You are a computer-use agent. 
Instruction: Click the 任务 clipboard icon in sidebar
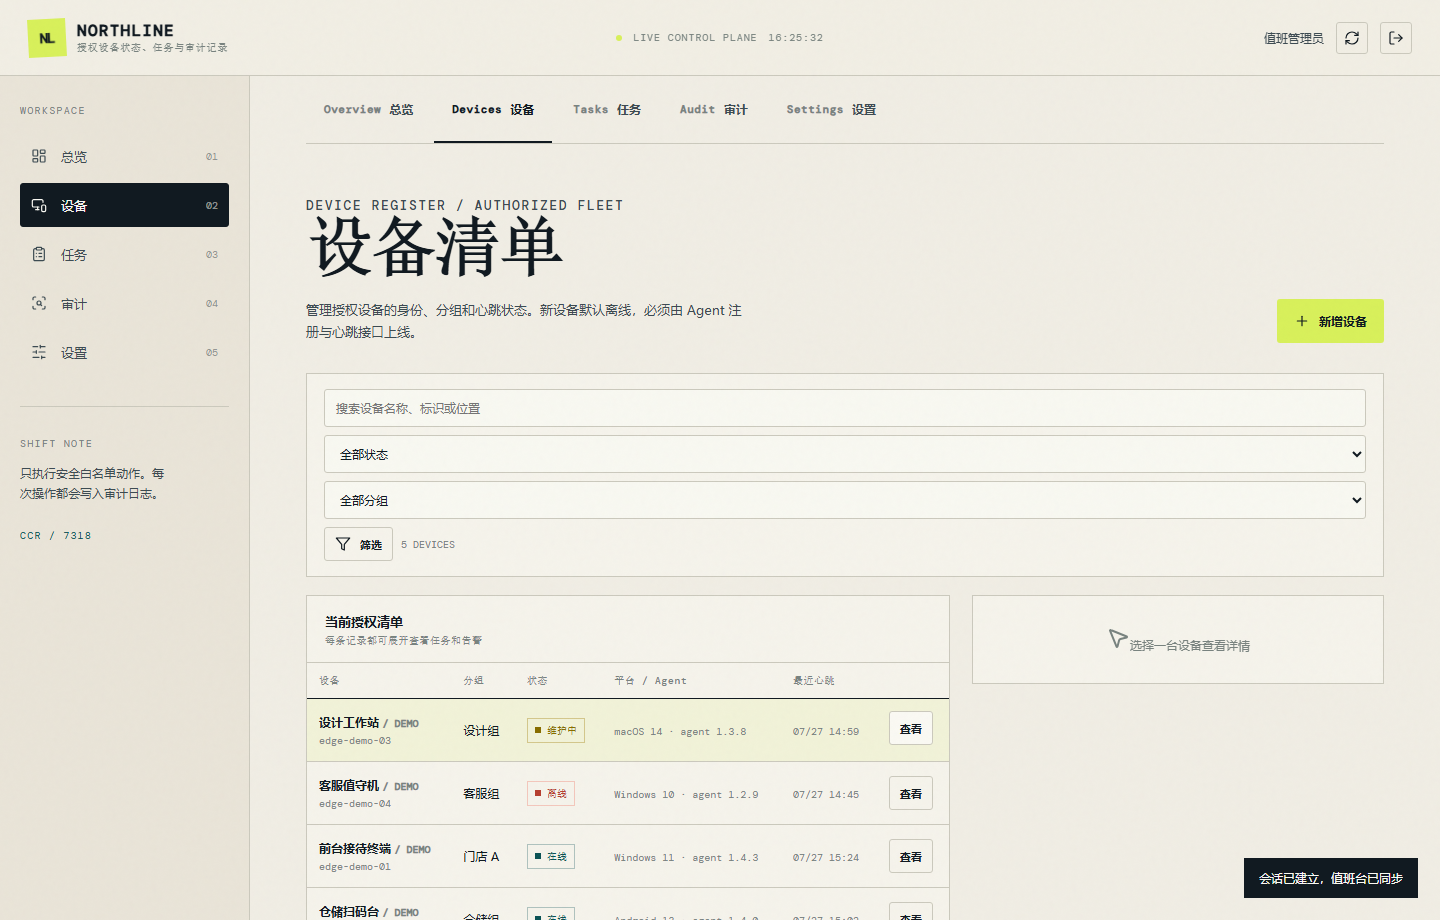(39, 254)
